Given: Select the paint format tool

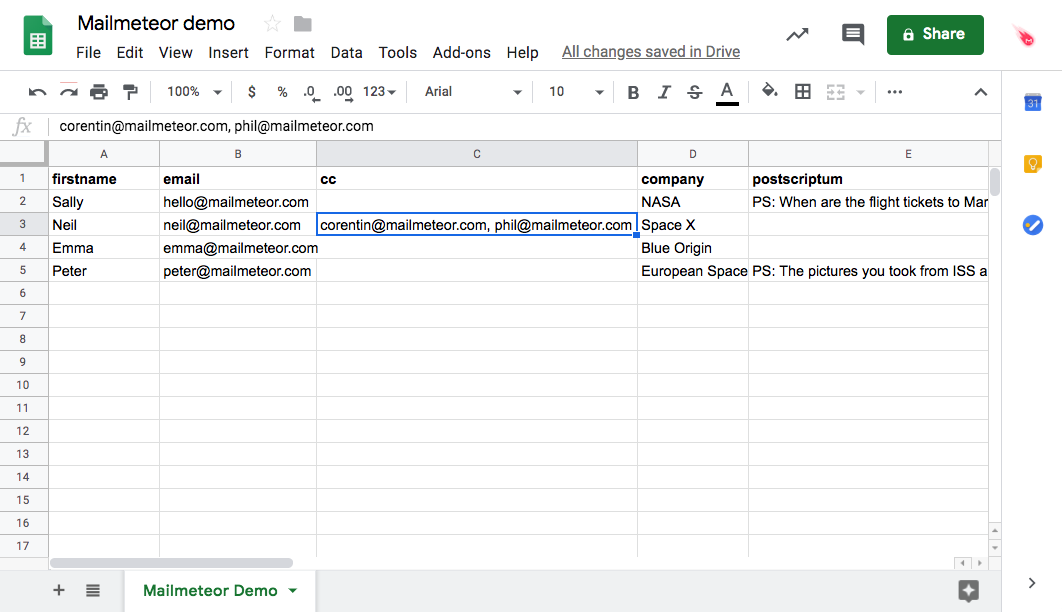Looking at the screenshot, I should [x=129, y=92].
